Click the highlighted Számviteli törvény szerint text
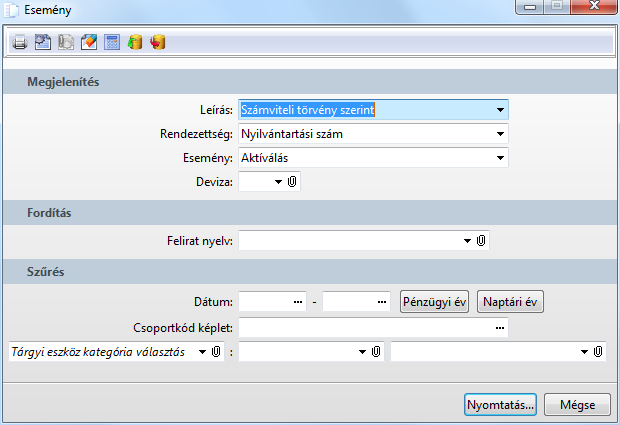Screen dimensions: 620x425 (x=308, y=110)
